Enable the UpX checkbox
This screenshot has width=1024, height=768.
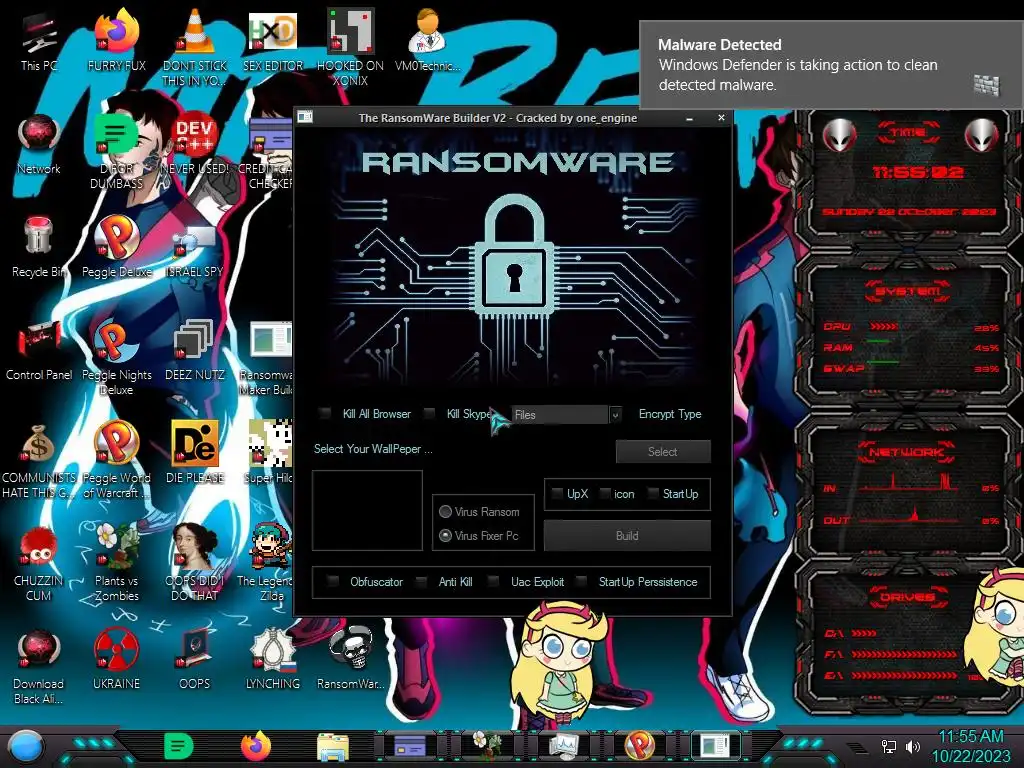tap(557, 494)
